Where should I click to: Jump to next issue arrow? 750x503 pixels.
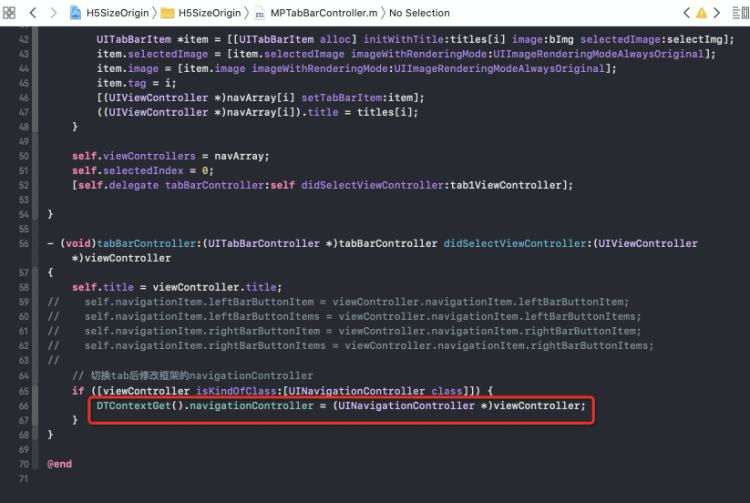coord(717,12)
